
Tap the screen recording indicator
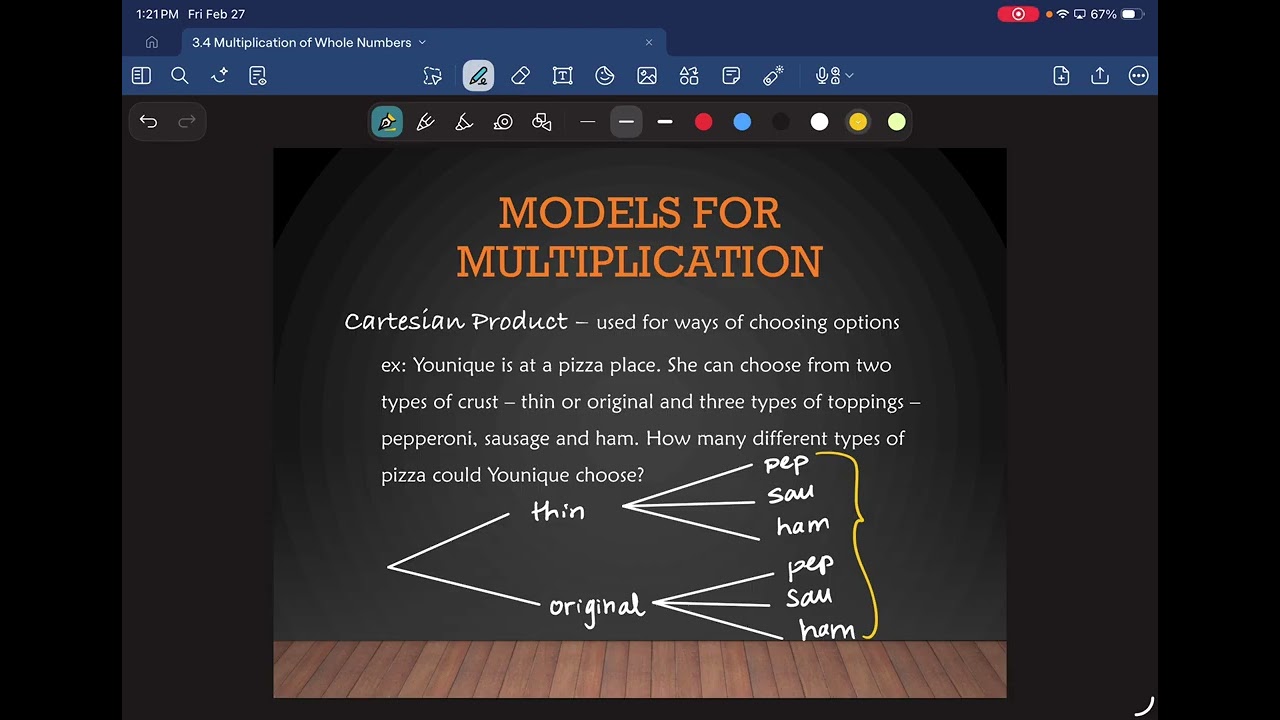1019,14
